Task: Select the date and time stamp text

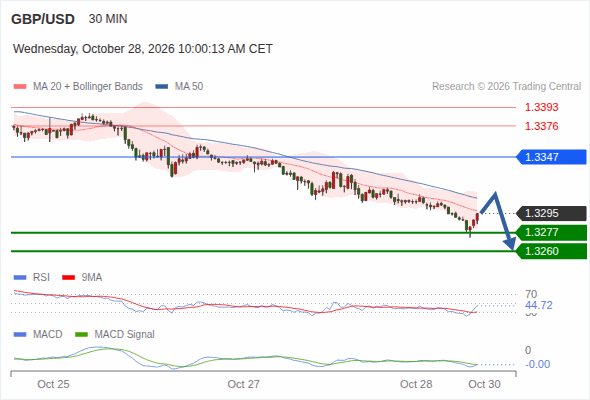Action: [143, 49]
